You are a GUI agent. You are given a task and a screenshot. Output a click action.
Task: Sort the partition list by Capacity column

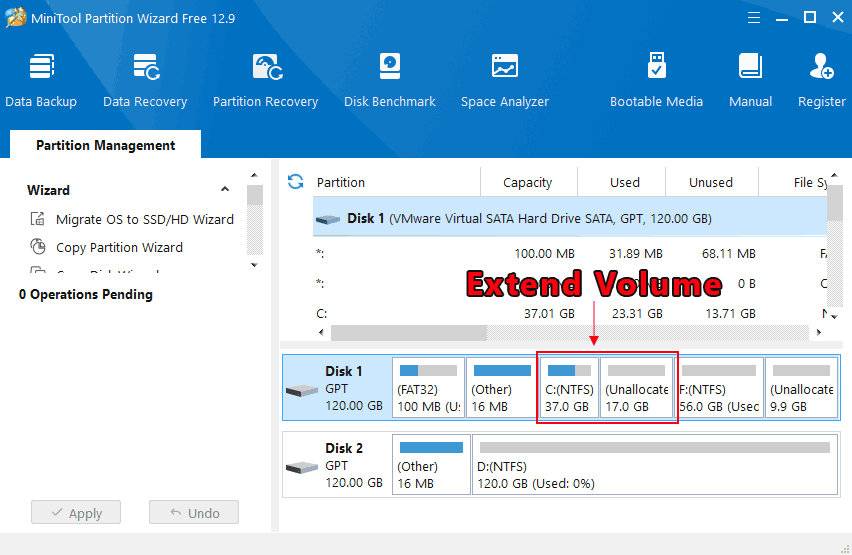[527, 182]
